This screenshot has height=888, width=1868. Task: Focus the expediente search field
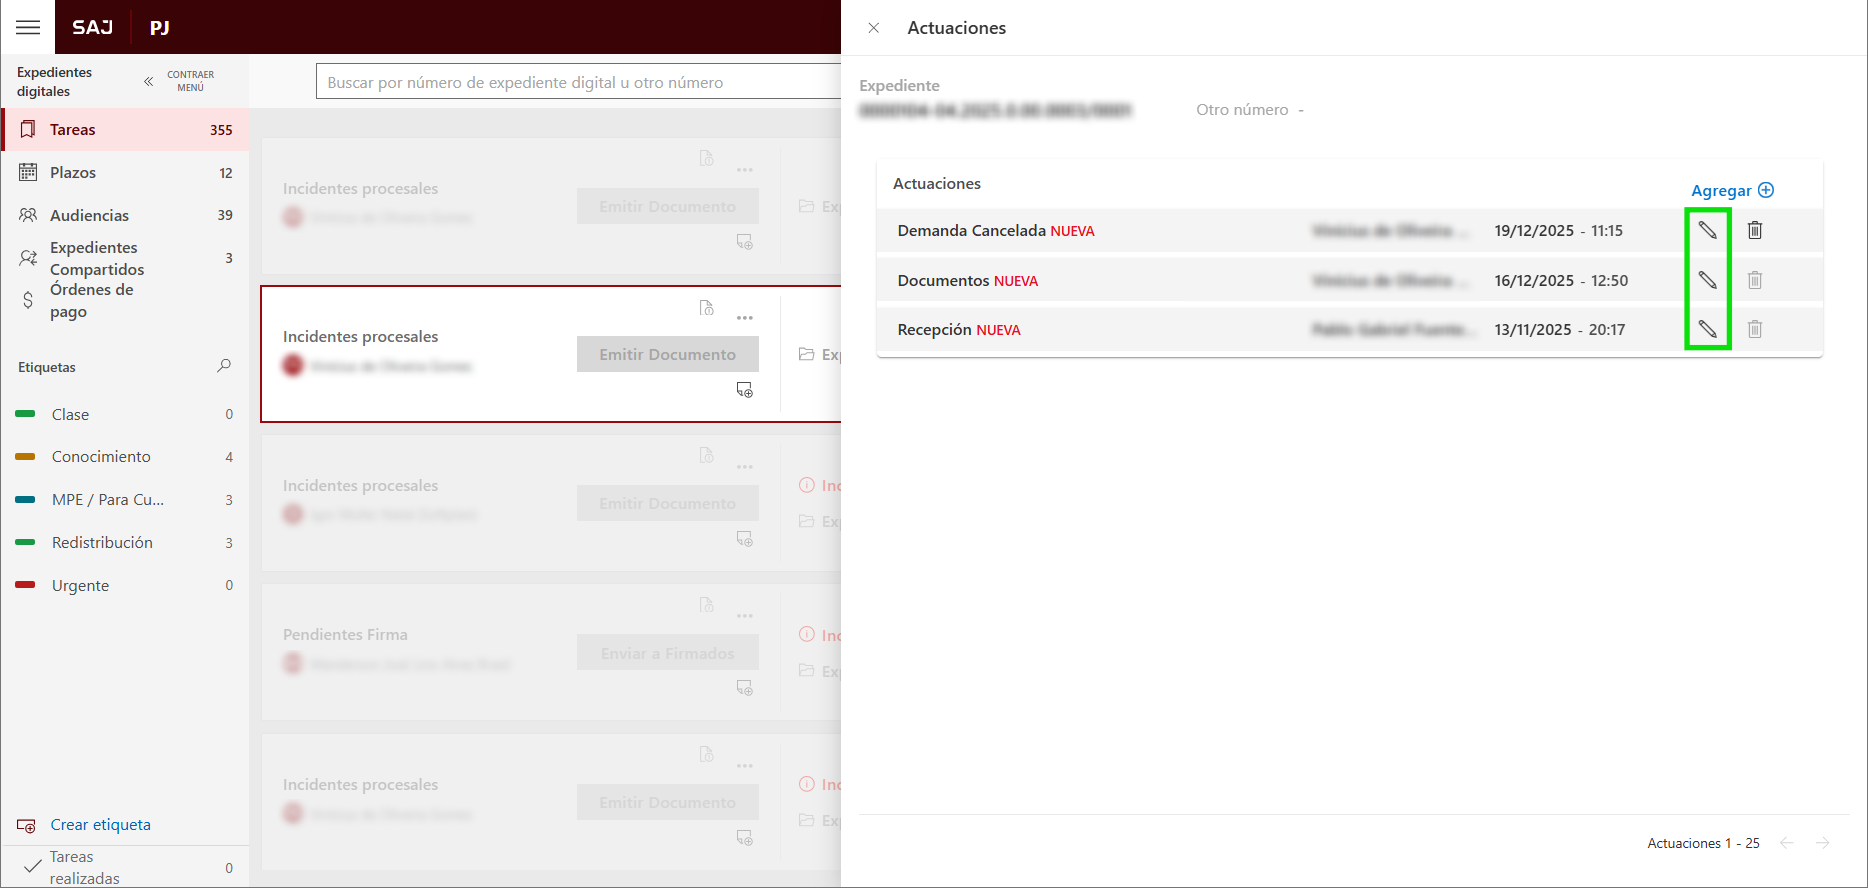click(580, 82)
